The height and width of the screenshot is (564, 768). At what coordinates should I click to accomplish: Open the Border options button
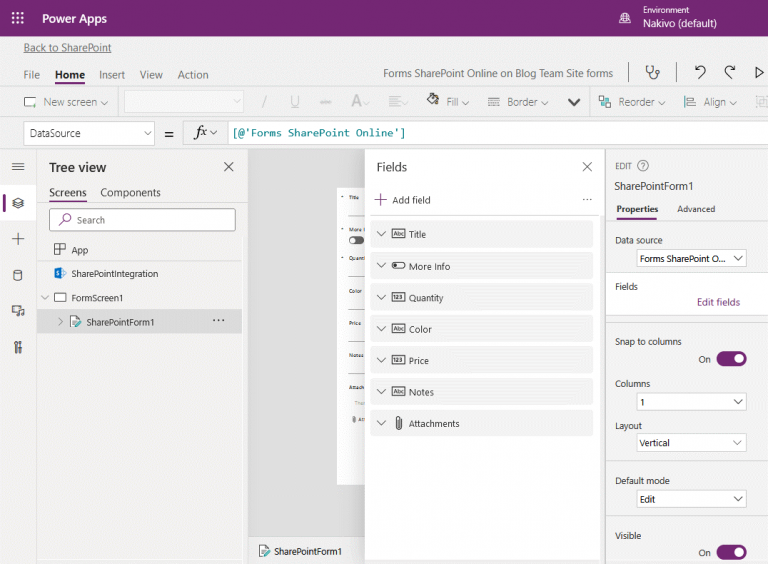click(518, 102)
